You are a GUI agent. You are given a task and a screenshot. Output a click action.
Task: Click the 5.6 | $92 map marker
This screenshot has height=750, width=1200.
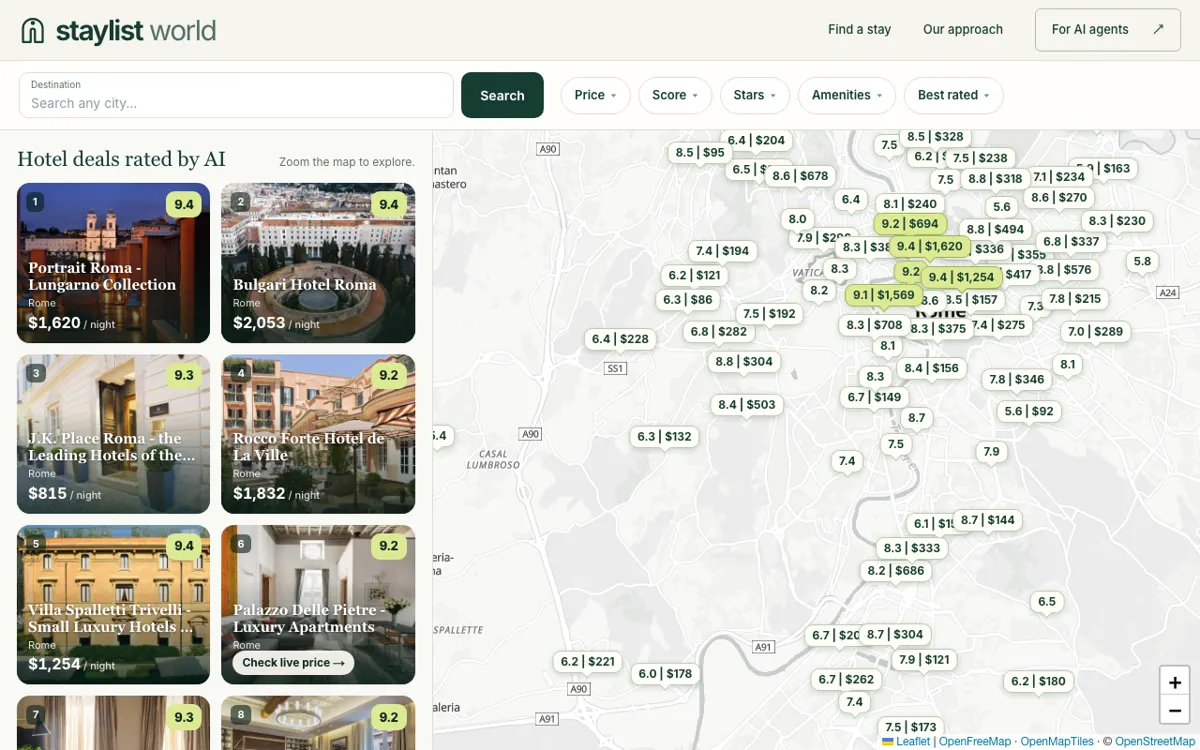click(x=1029, y=411)
